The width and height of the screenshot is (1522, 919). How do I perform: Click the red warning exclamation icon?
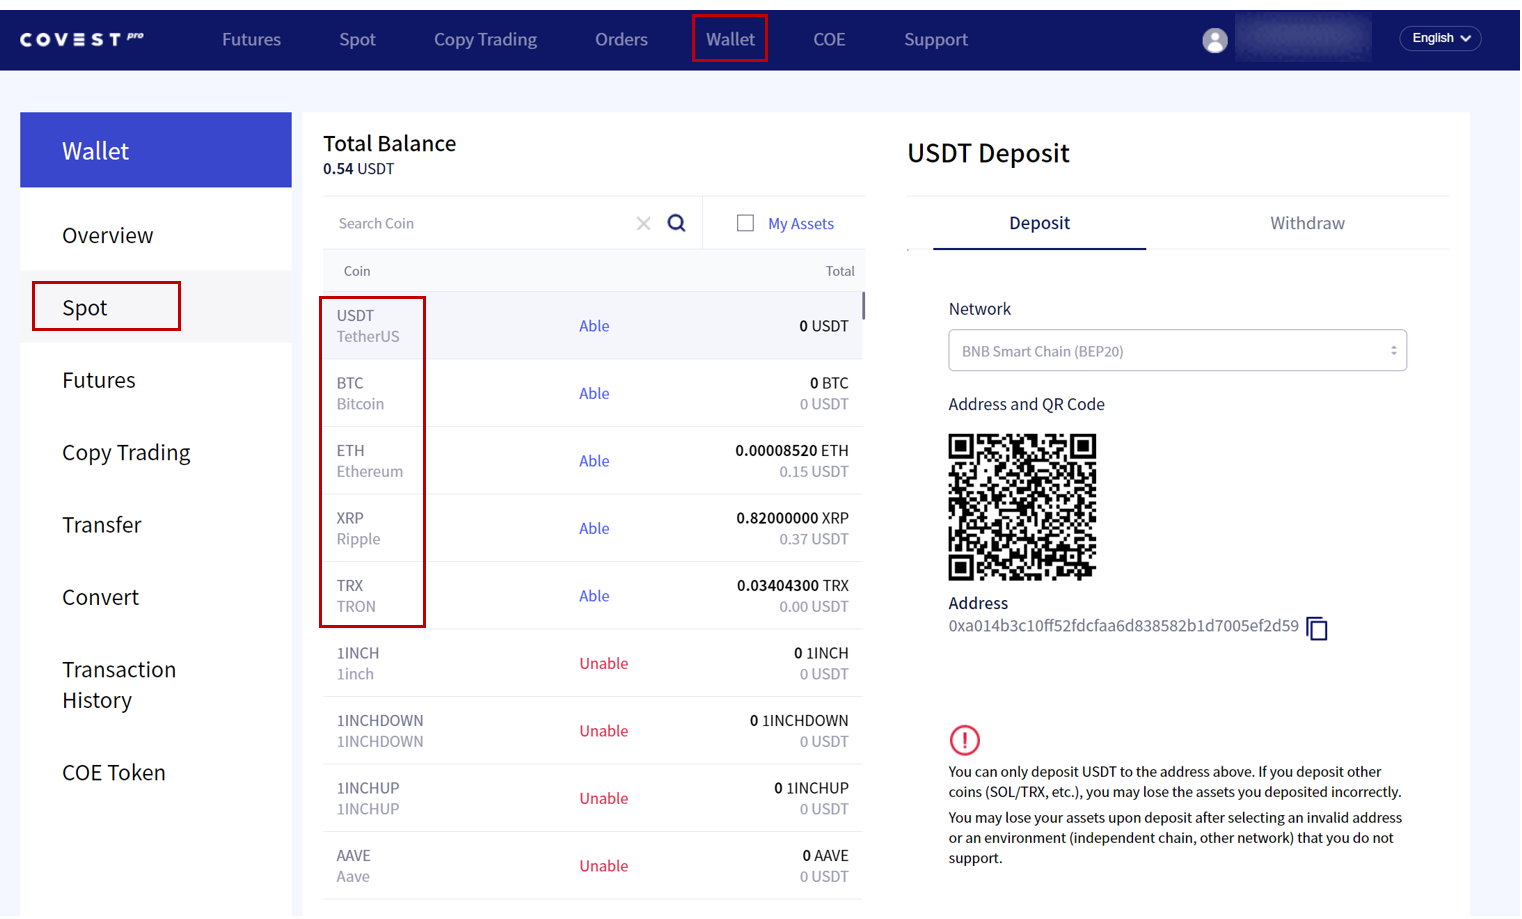(964, 740)
